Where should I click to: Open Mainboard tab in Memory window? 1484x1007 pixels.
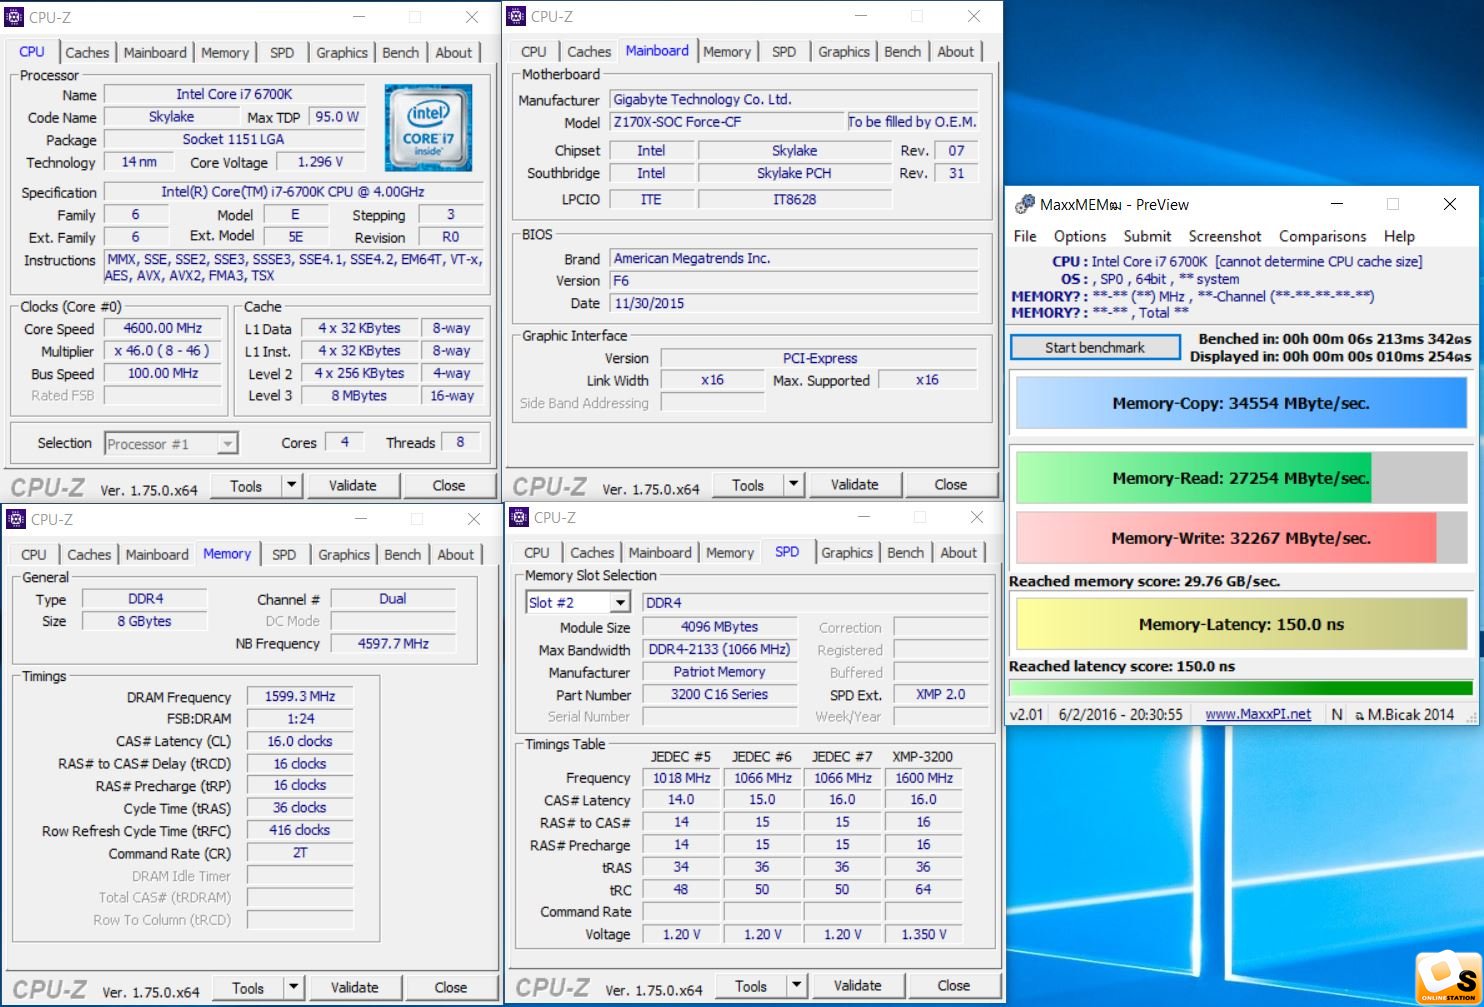click(x=157, y=555)
